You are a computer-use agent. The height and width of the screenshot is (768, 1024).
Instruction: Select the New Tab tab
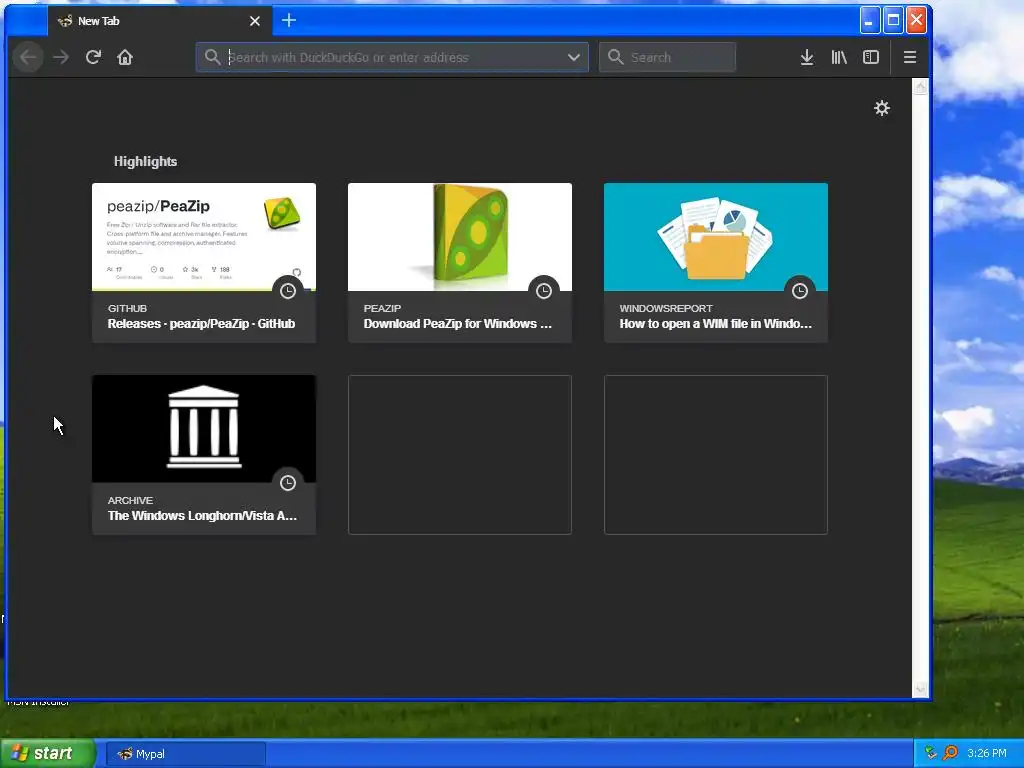(x=160, y=21)
